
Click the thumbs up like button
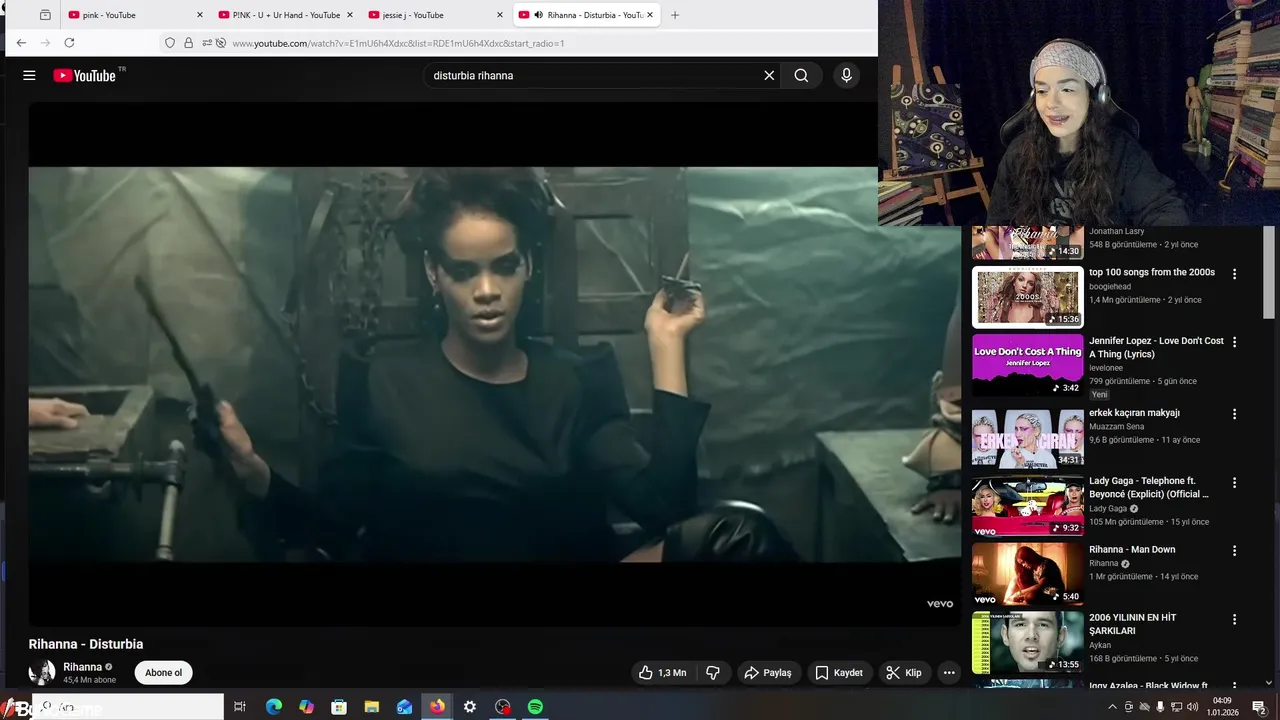663,673
